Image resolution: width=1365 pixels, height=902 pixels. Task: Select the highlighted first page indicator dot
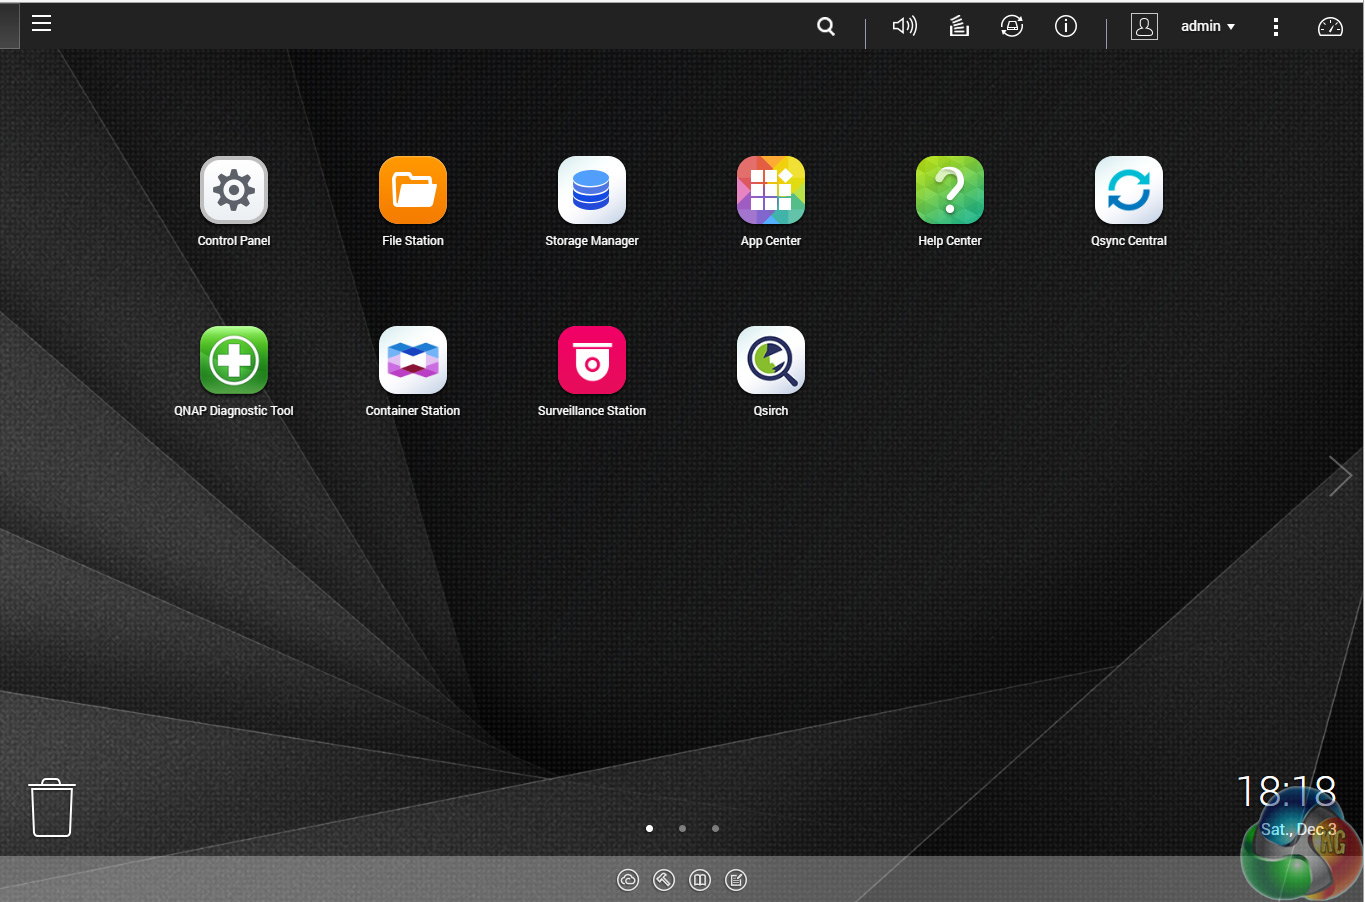650,828
